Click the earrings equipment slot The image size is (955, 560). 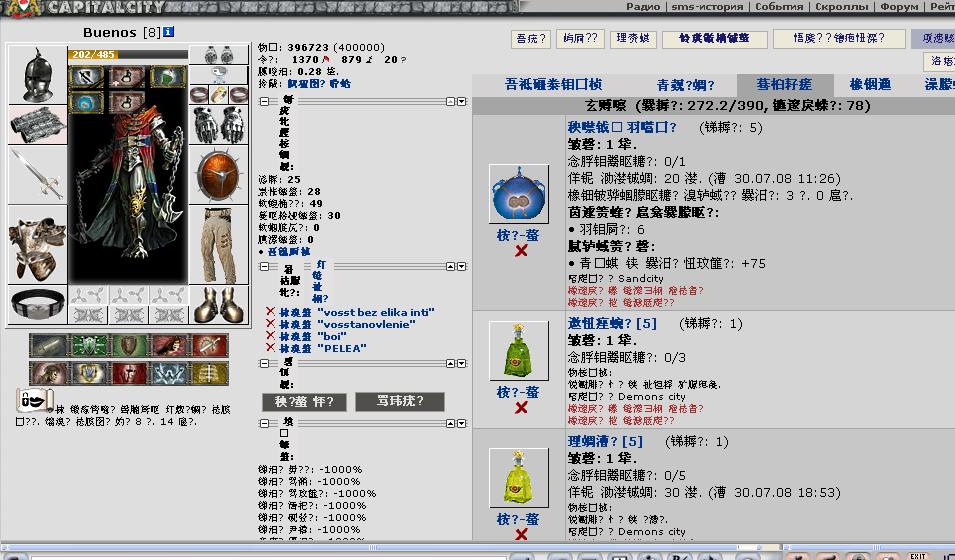(x=219, y=55)
